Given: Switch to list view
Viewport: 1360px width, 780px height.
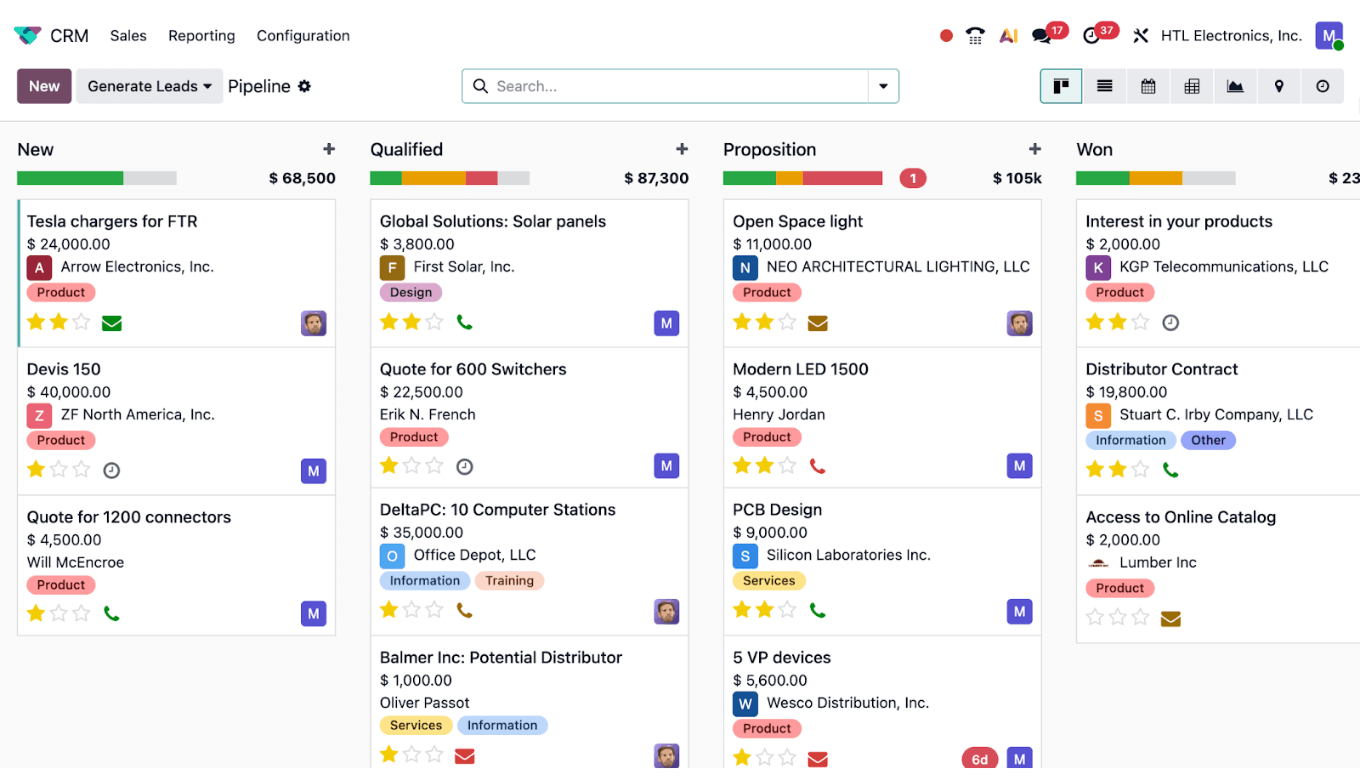Looking at the screenshot, I should click(1104, 86).
